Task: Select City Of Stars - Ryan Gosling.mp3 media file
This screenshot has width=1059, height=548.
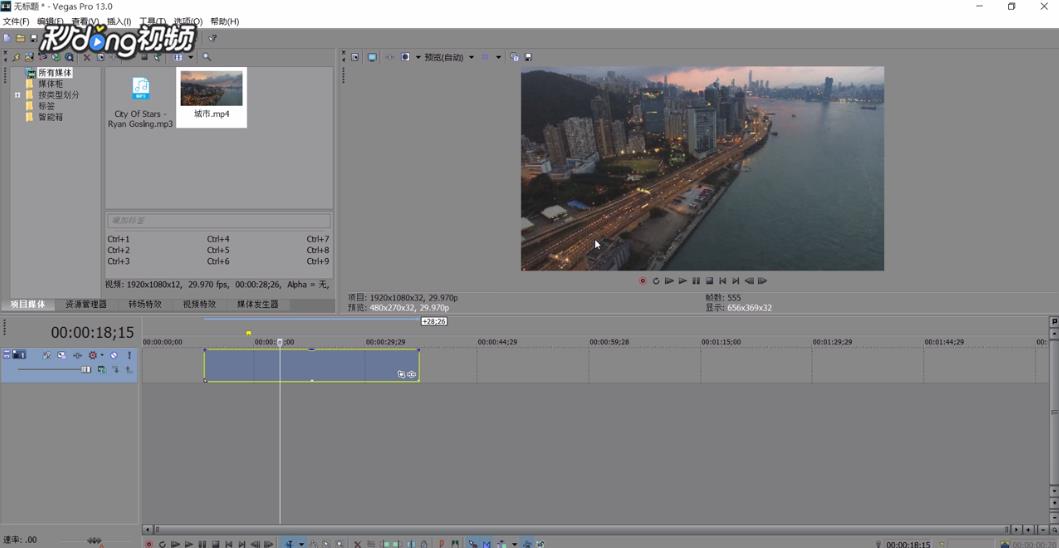Action: point(140,101)
